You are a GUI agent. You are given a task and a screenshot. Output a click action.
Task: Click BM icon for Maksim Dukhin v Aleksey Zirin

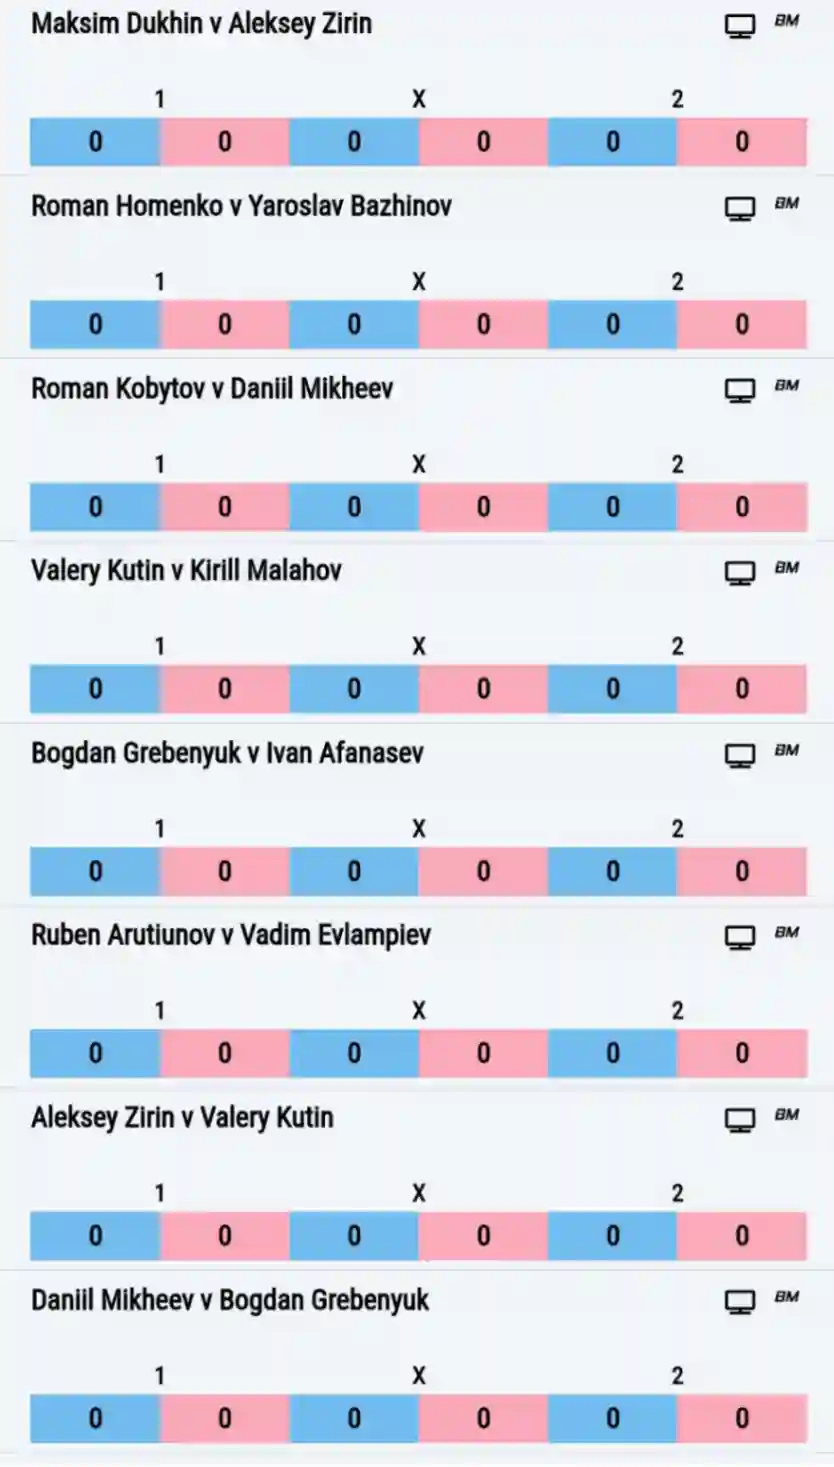[x=787, y=21]
